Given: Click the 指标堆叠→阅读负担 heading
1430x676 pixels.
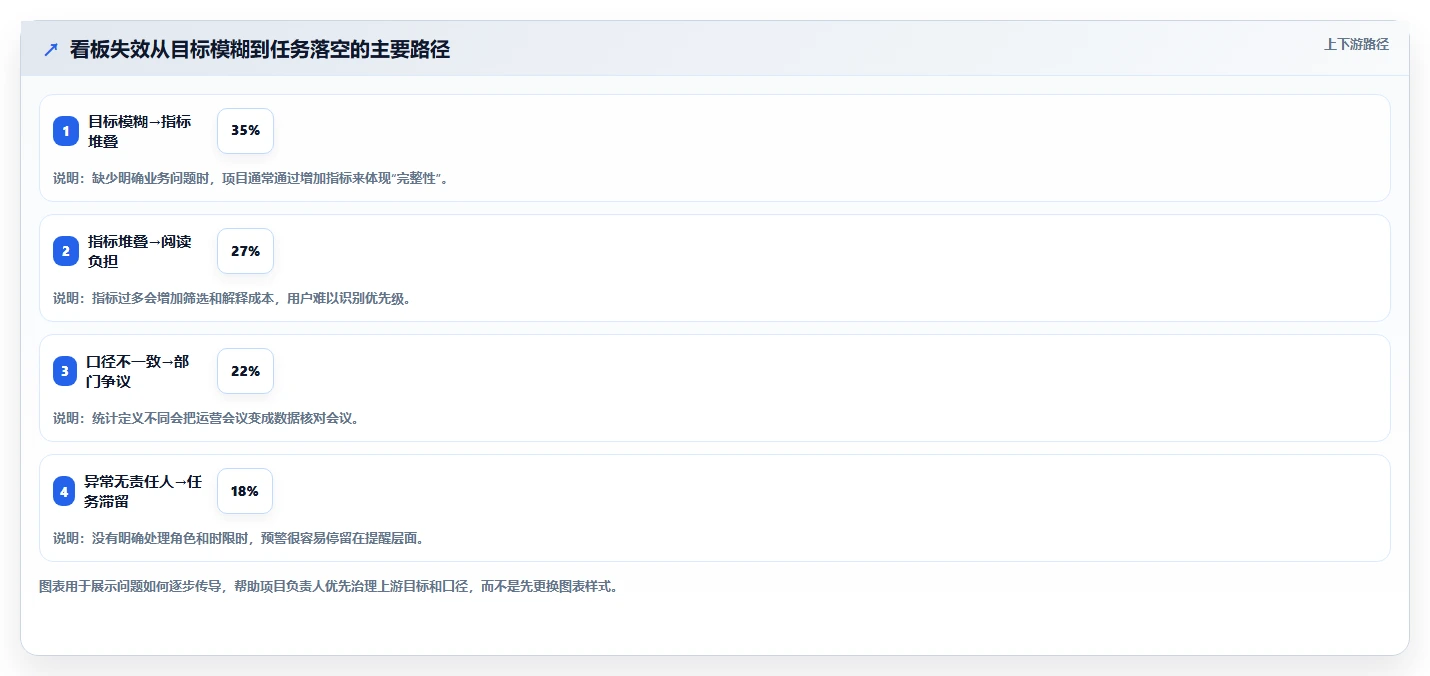Looking at the screenshot, I should tap(139, 251).
